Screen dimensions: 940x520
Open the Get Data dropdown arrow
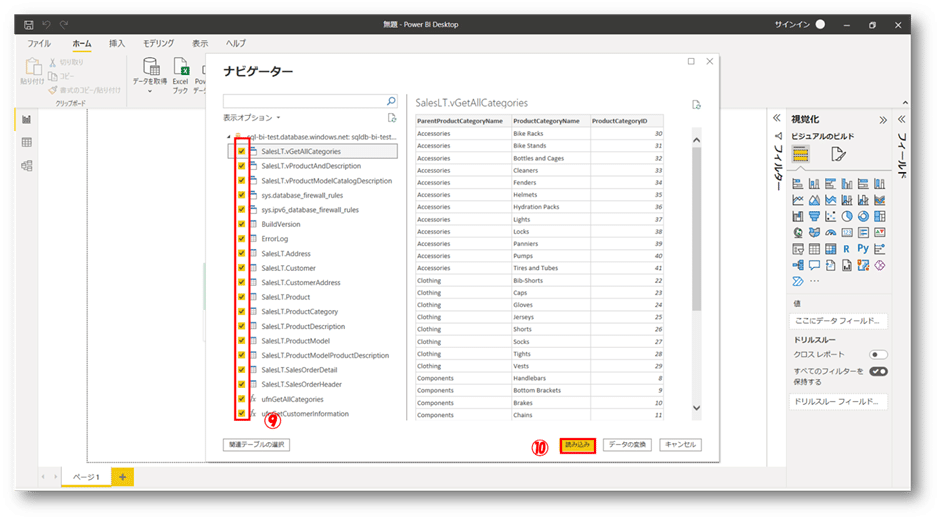coord(150,91)
